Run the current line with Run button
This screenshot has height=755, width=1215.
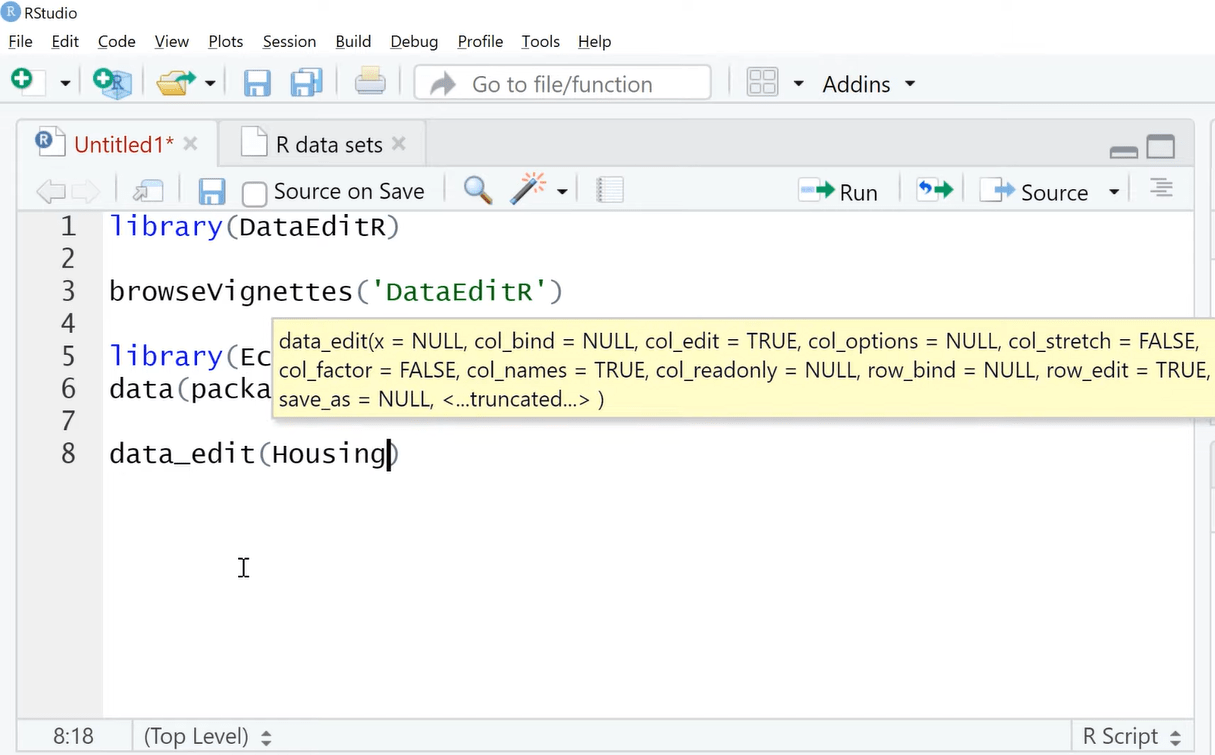coord(838,191)
